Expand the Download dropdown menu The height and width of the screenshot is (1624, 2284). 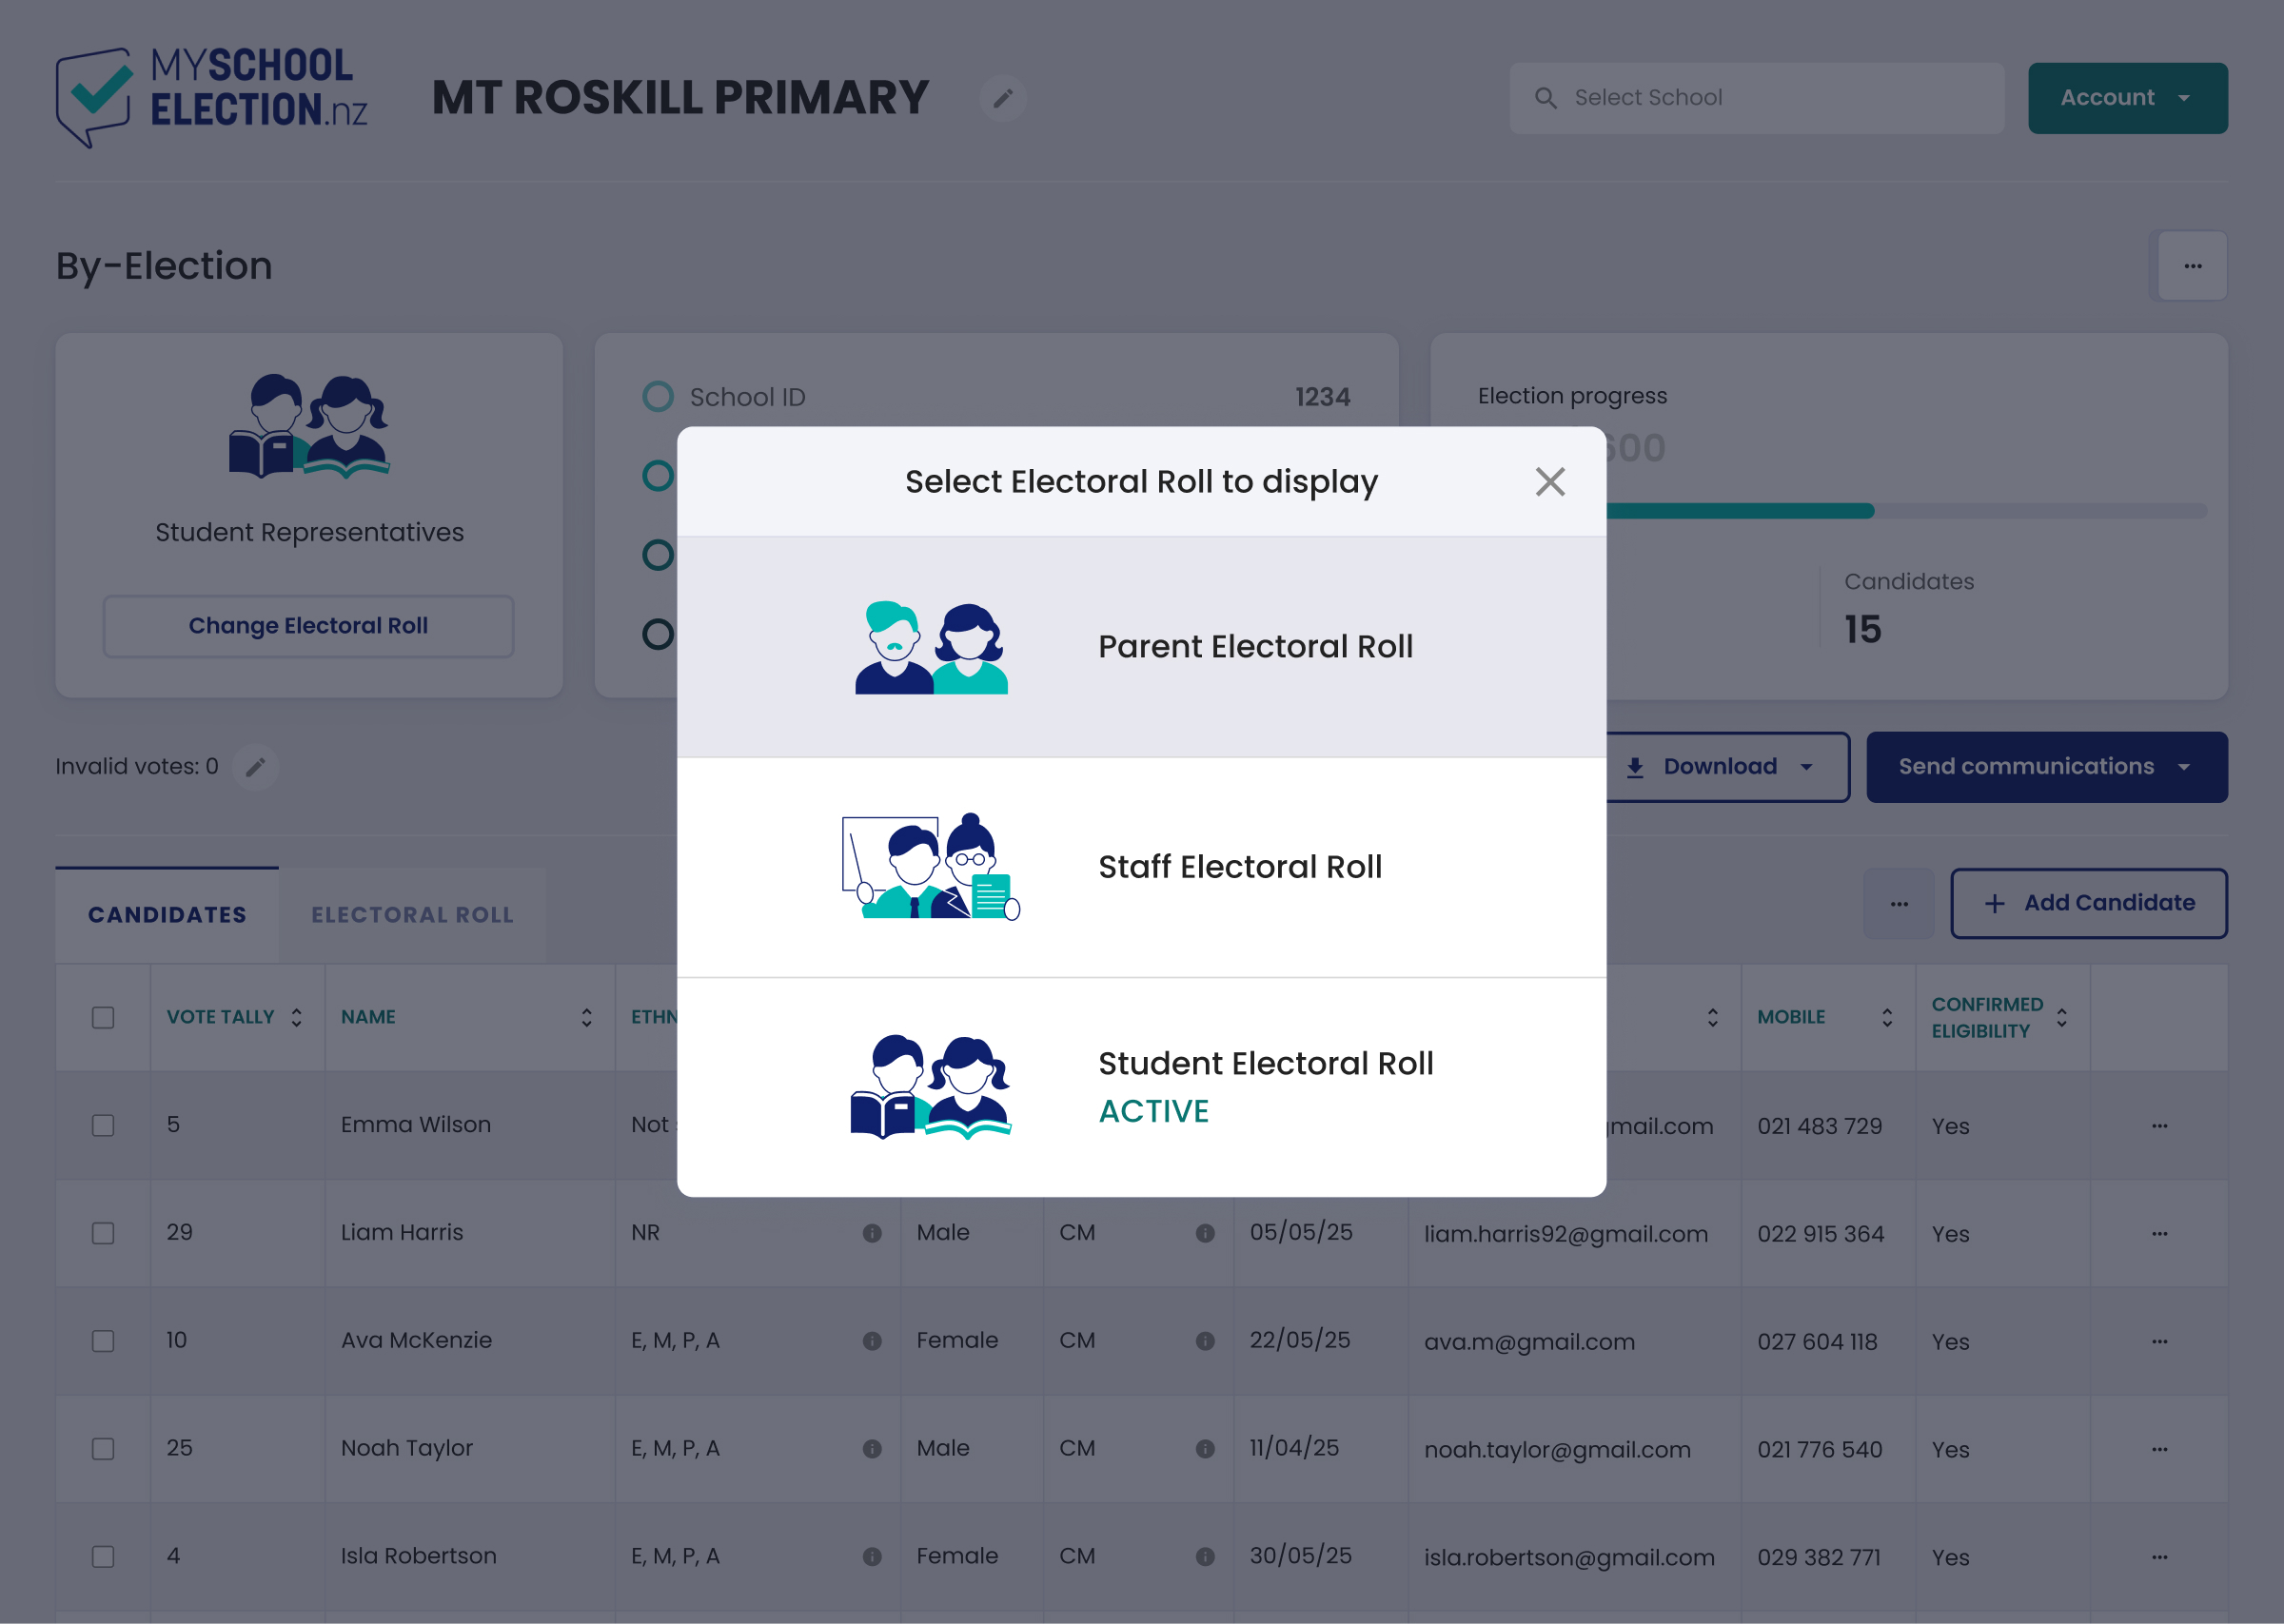click(1725, 767)
